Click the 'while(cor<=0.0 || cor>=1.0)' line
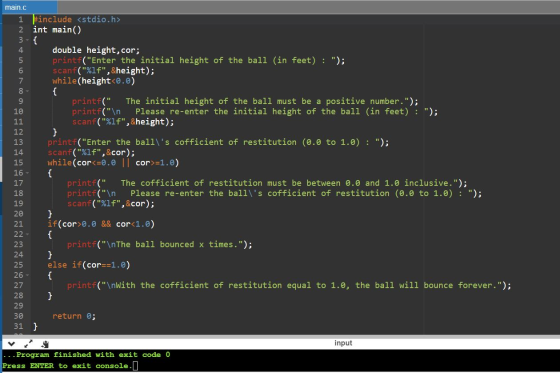Viewport: 560px width, 373px height. click(x=113, y=163)
